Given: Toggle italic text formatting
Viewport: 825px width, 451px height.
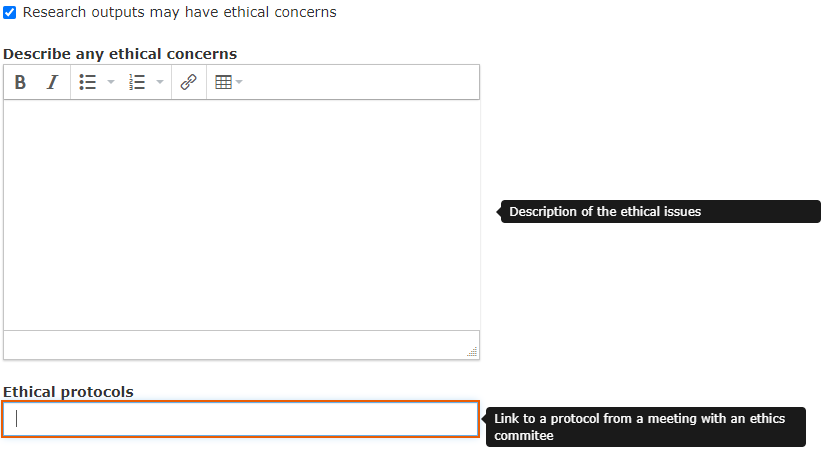Looking at the screenshot, I should point(52,83).
